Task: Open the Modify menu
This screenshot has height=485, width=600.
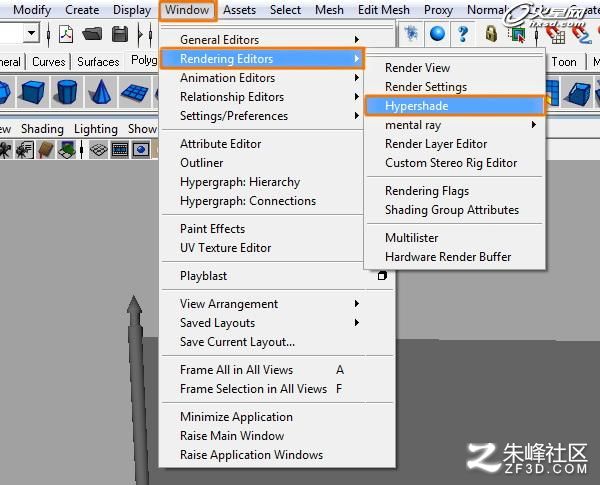Action: click(32, 10)
